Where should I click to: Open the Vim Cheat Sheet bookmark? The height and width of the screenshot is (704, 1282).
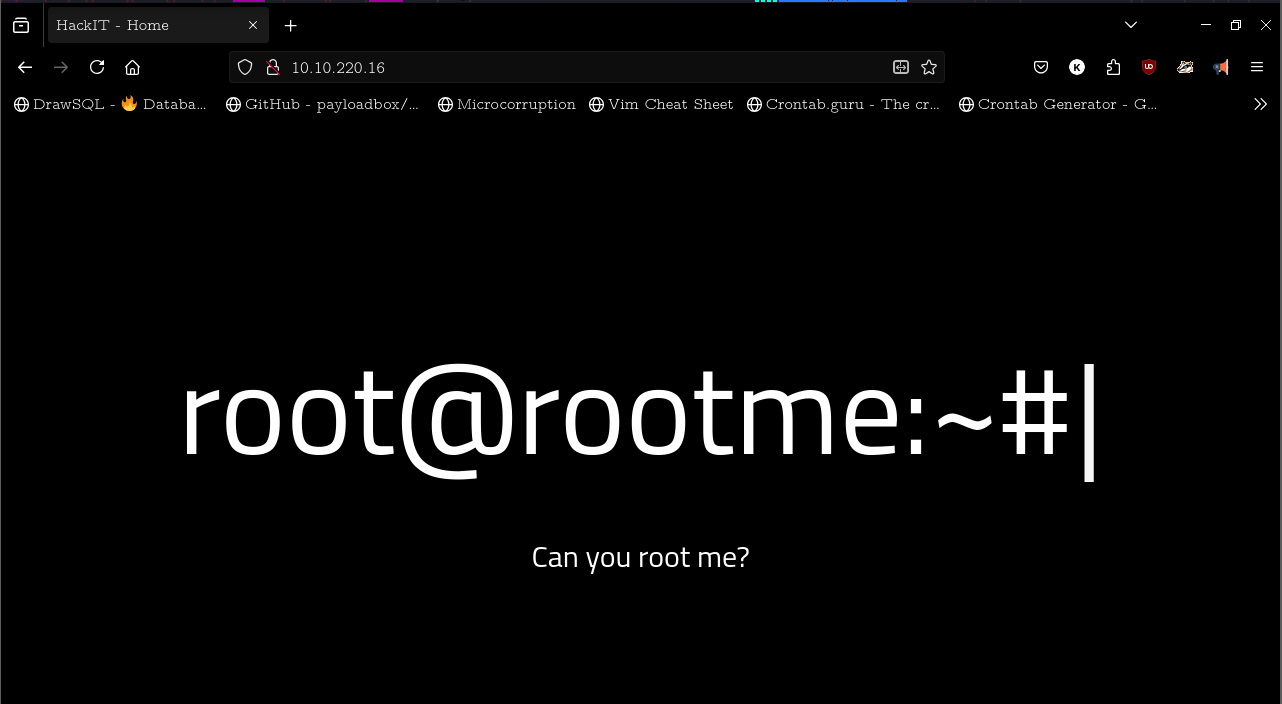(661, 104)
